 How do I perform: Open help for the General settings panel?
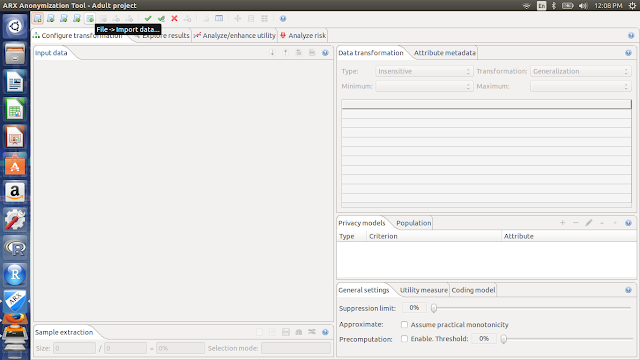coord(628,290)
